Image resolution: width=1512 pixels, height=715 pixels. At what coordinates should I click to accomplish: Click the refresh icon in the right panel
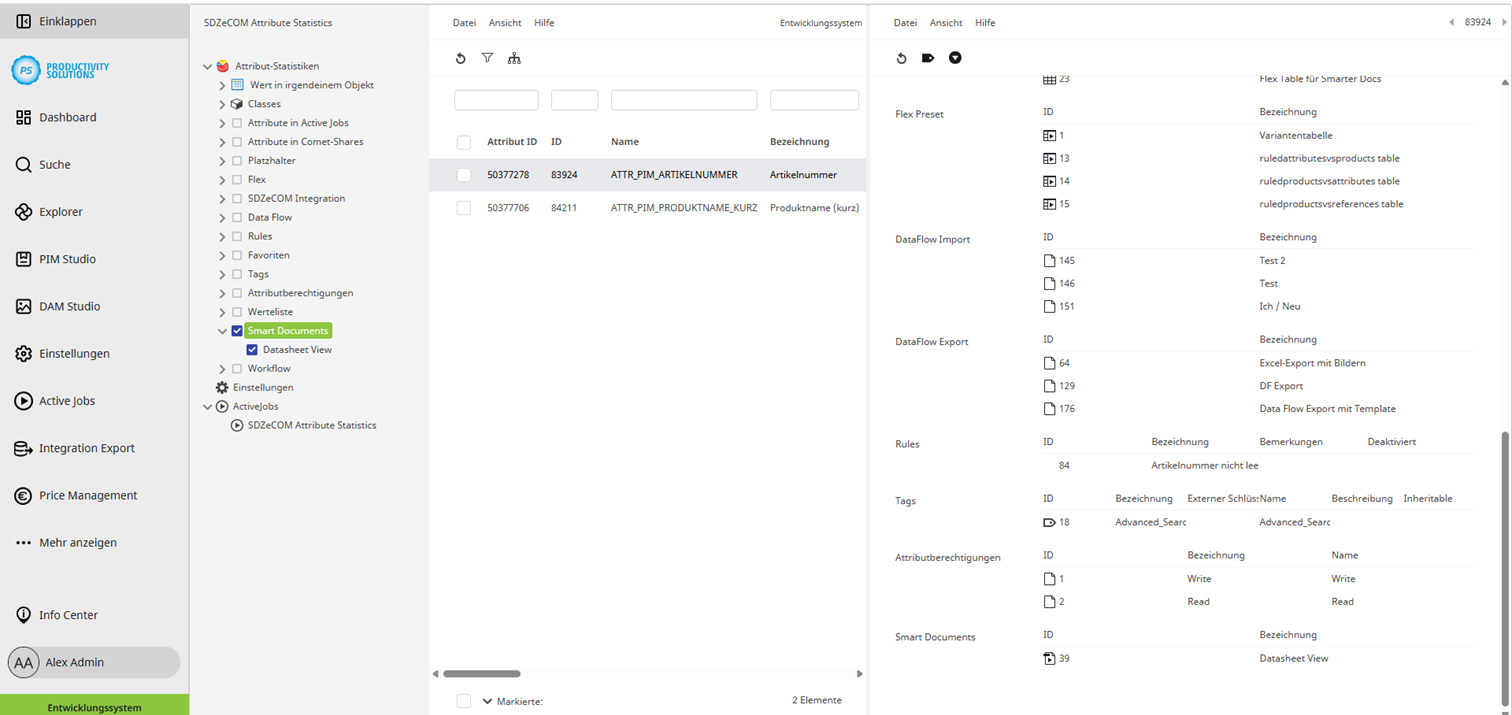pyautogui.click(x=901, y=58)
